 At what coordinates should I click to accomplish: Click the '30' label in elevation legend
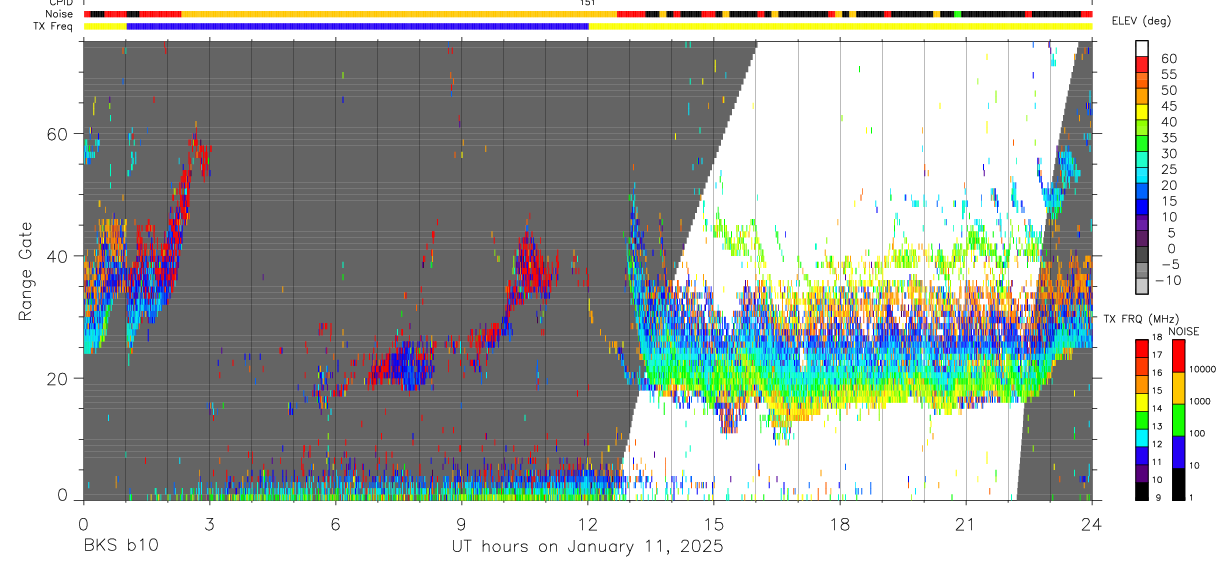click(1169, 154)
